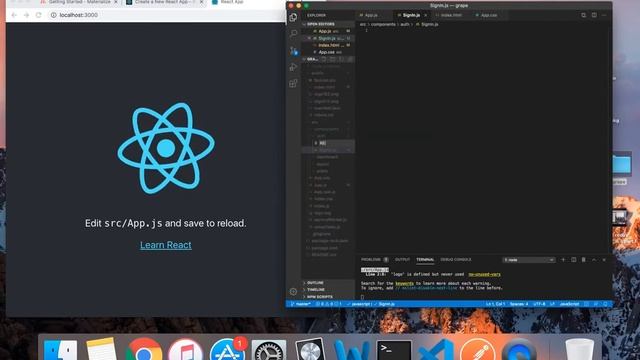Click the components breadcrumb segment
The width and height of the screenshot is (640, 360).
tap(383, 24)
